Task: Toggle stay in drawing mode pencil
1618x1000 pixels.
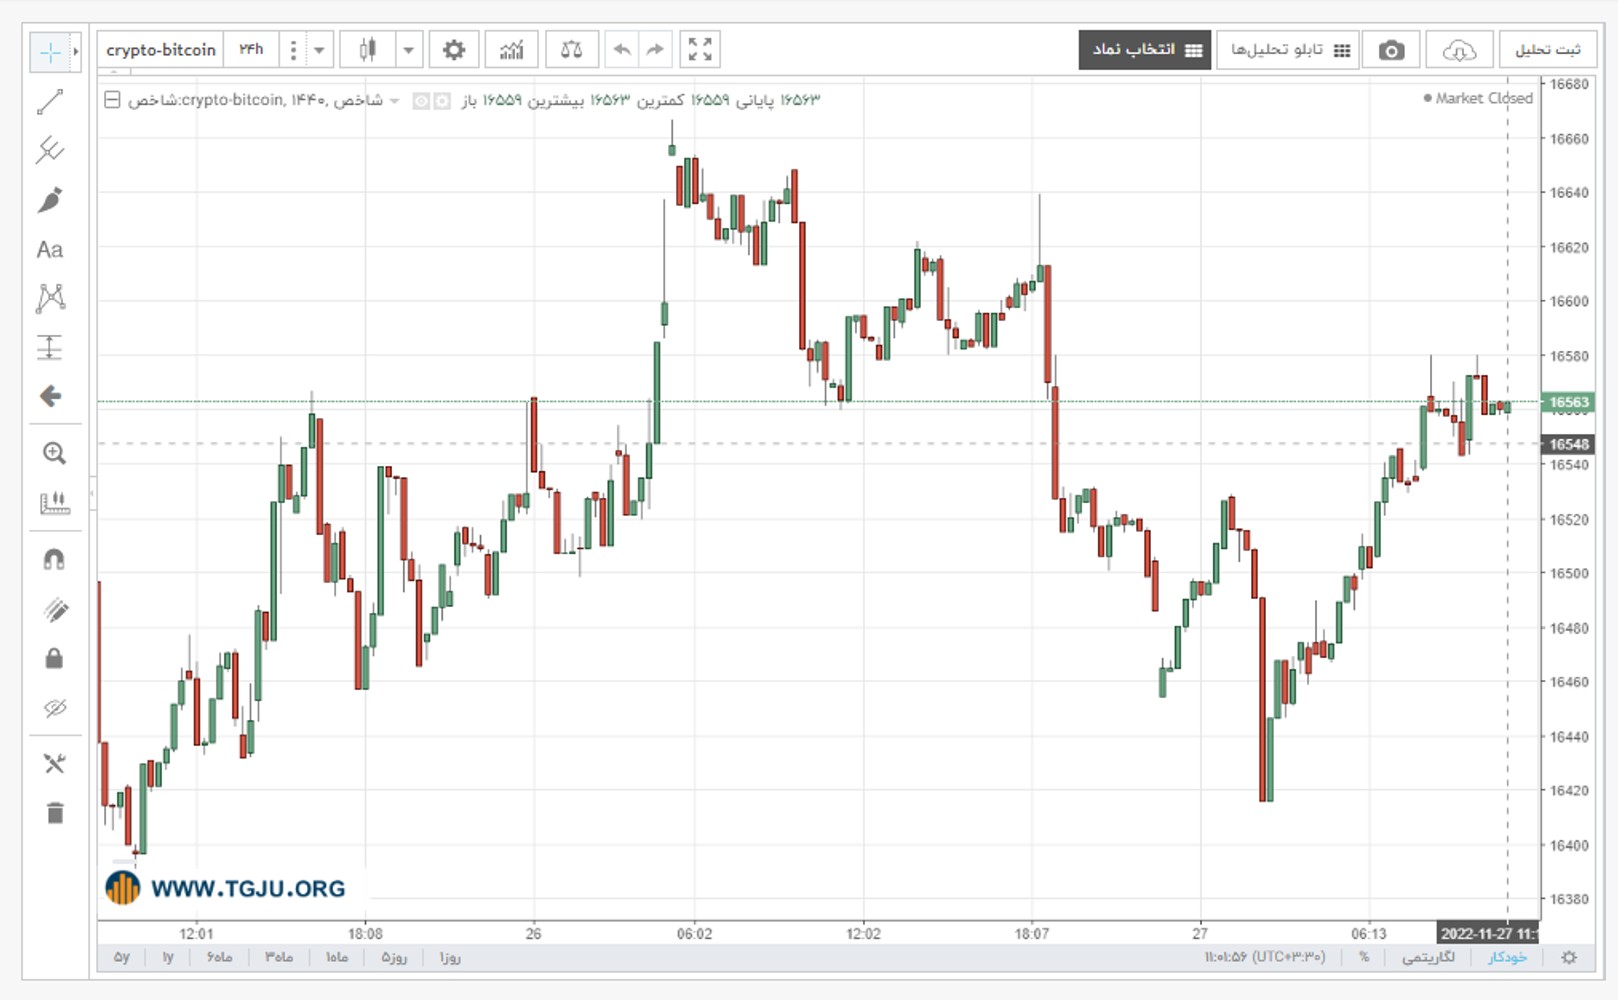Action: (54, 610)
